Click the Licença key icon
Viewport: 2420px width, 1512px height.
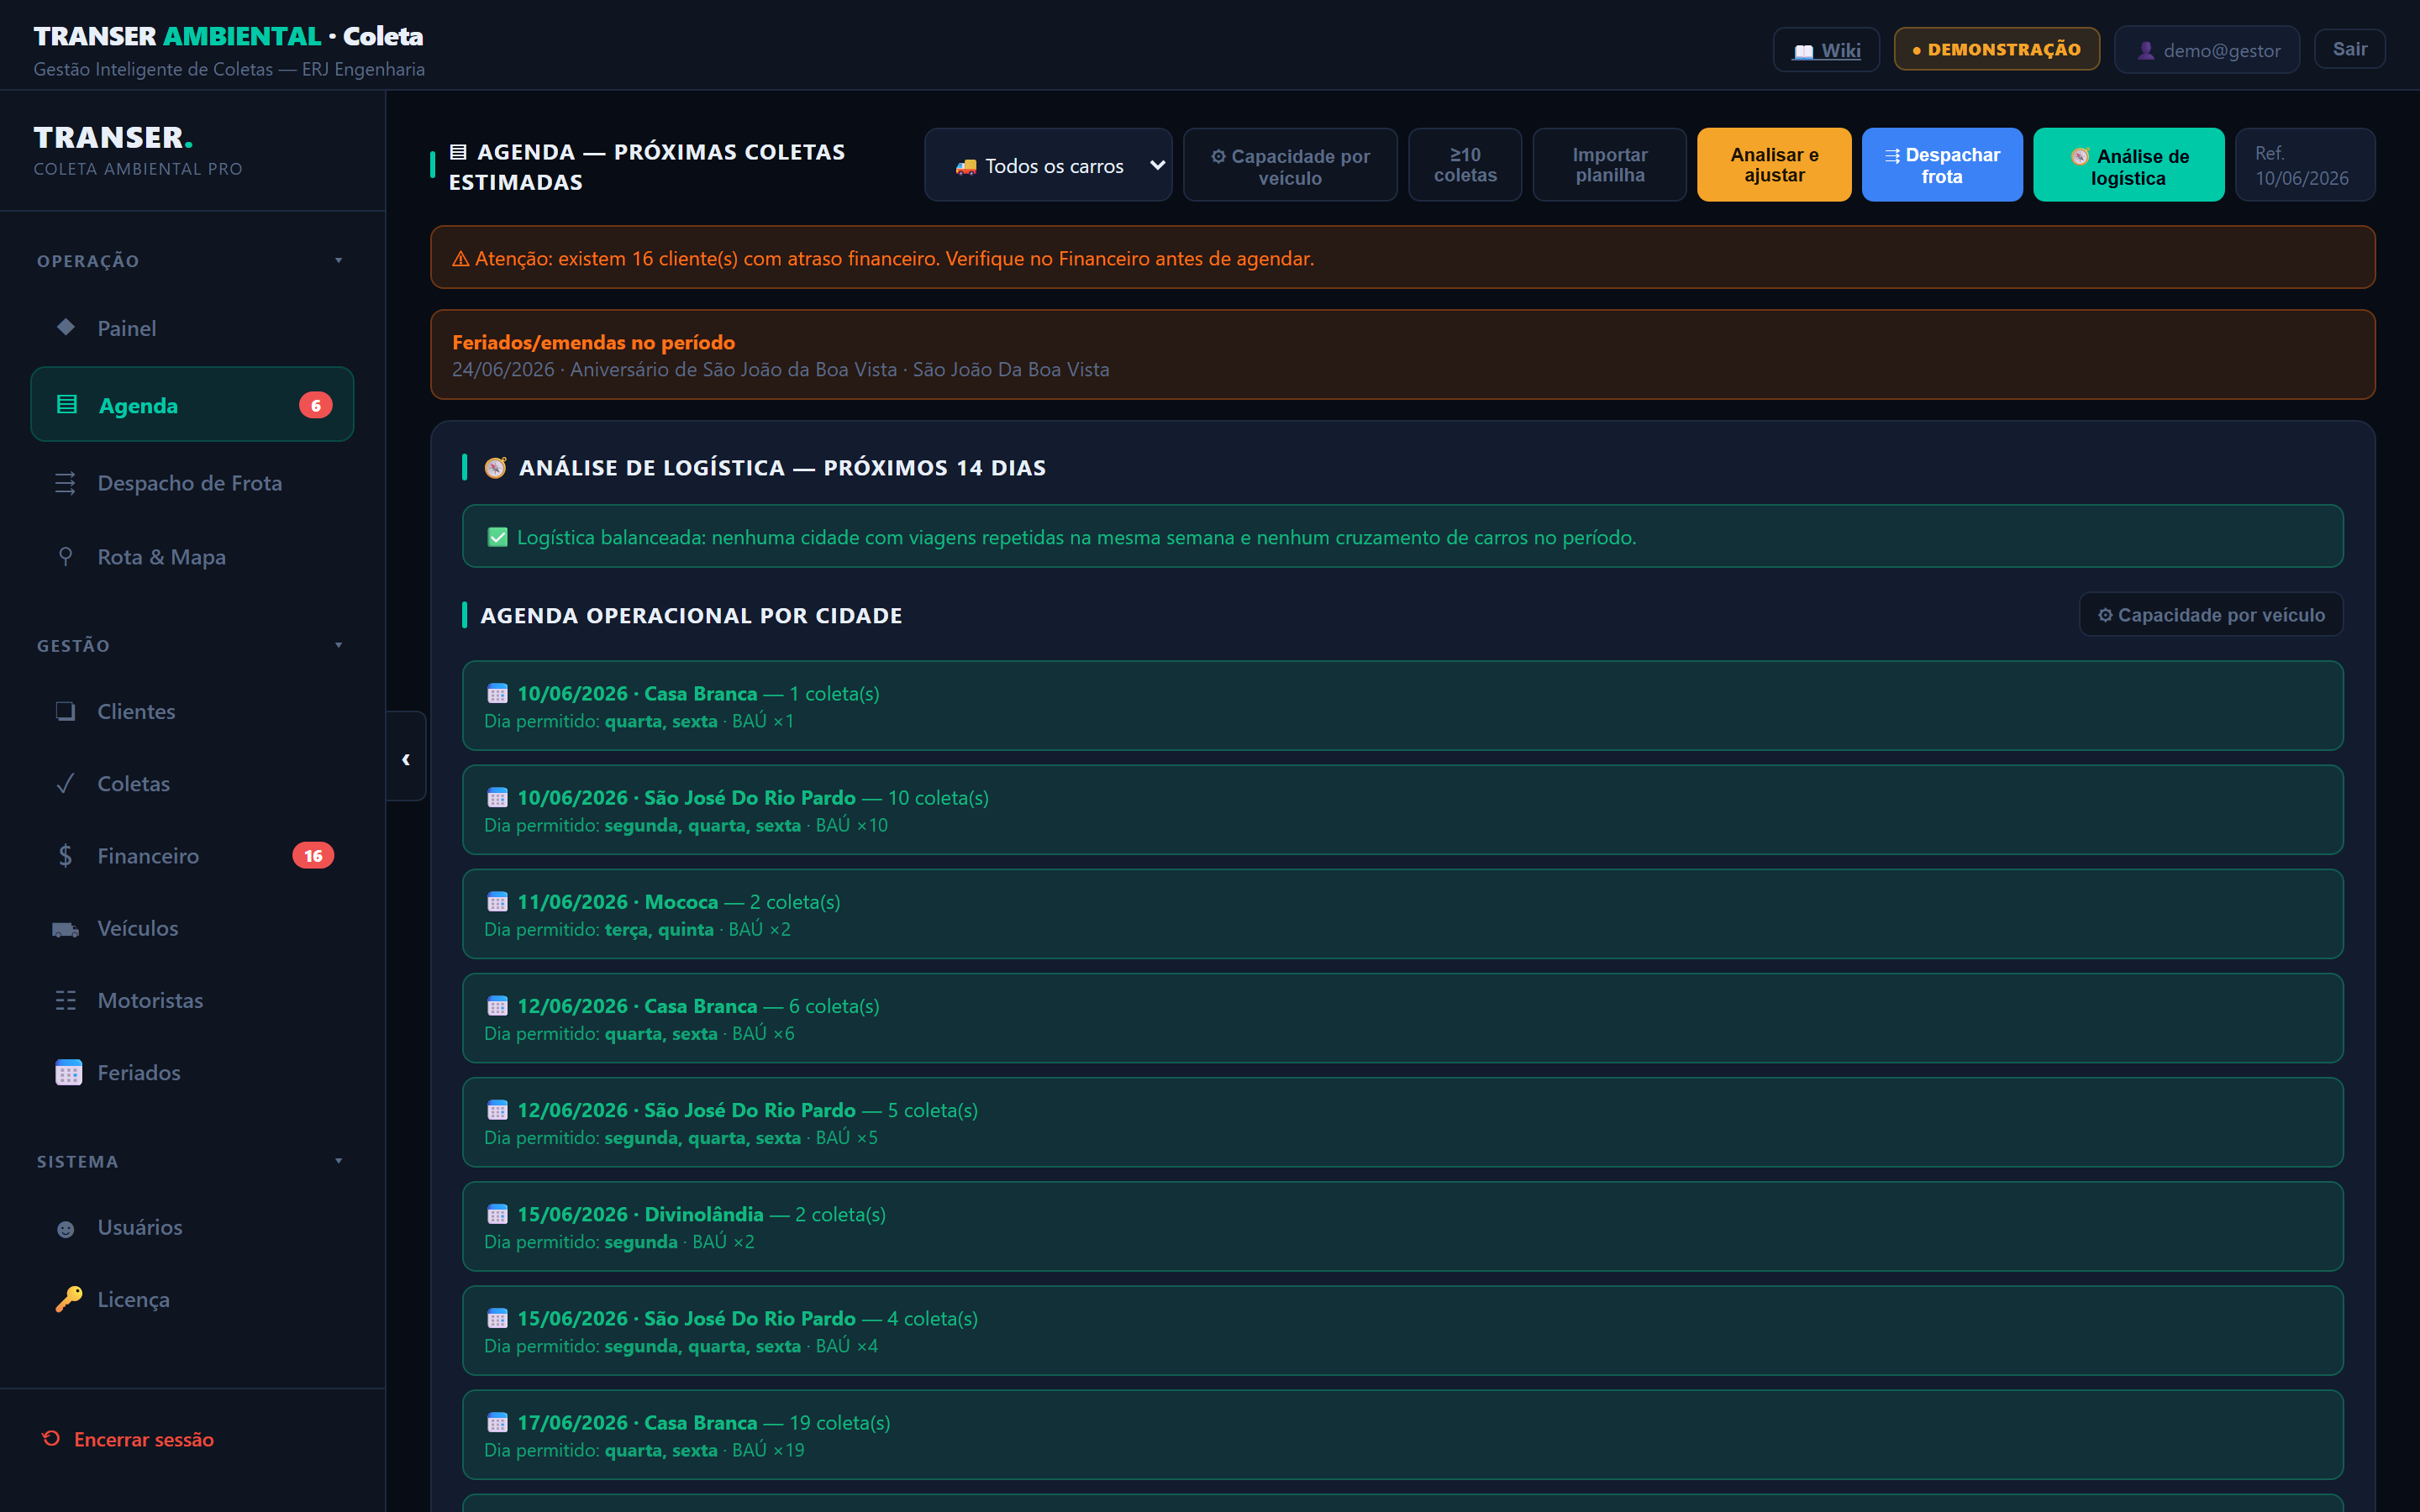click(68, 1299)
